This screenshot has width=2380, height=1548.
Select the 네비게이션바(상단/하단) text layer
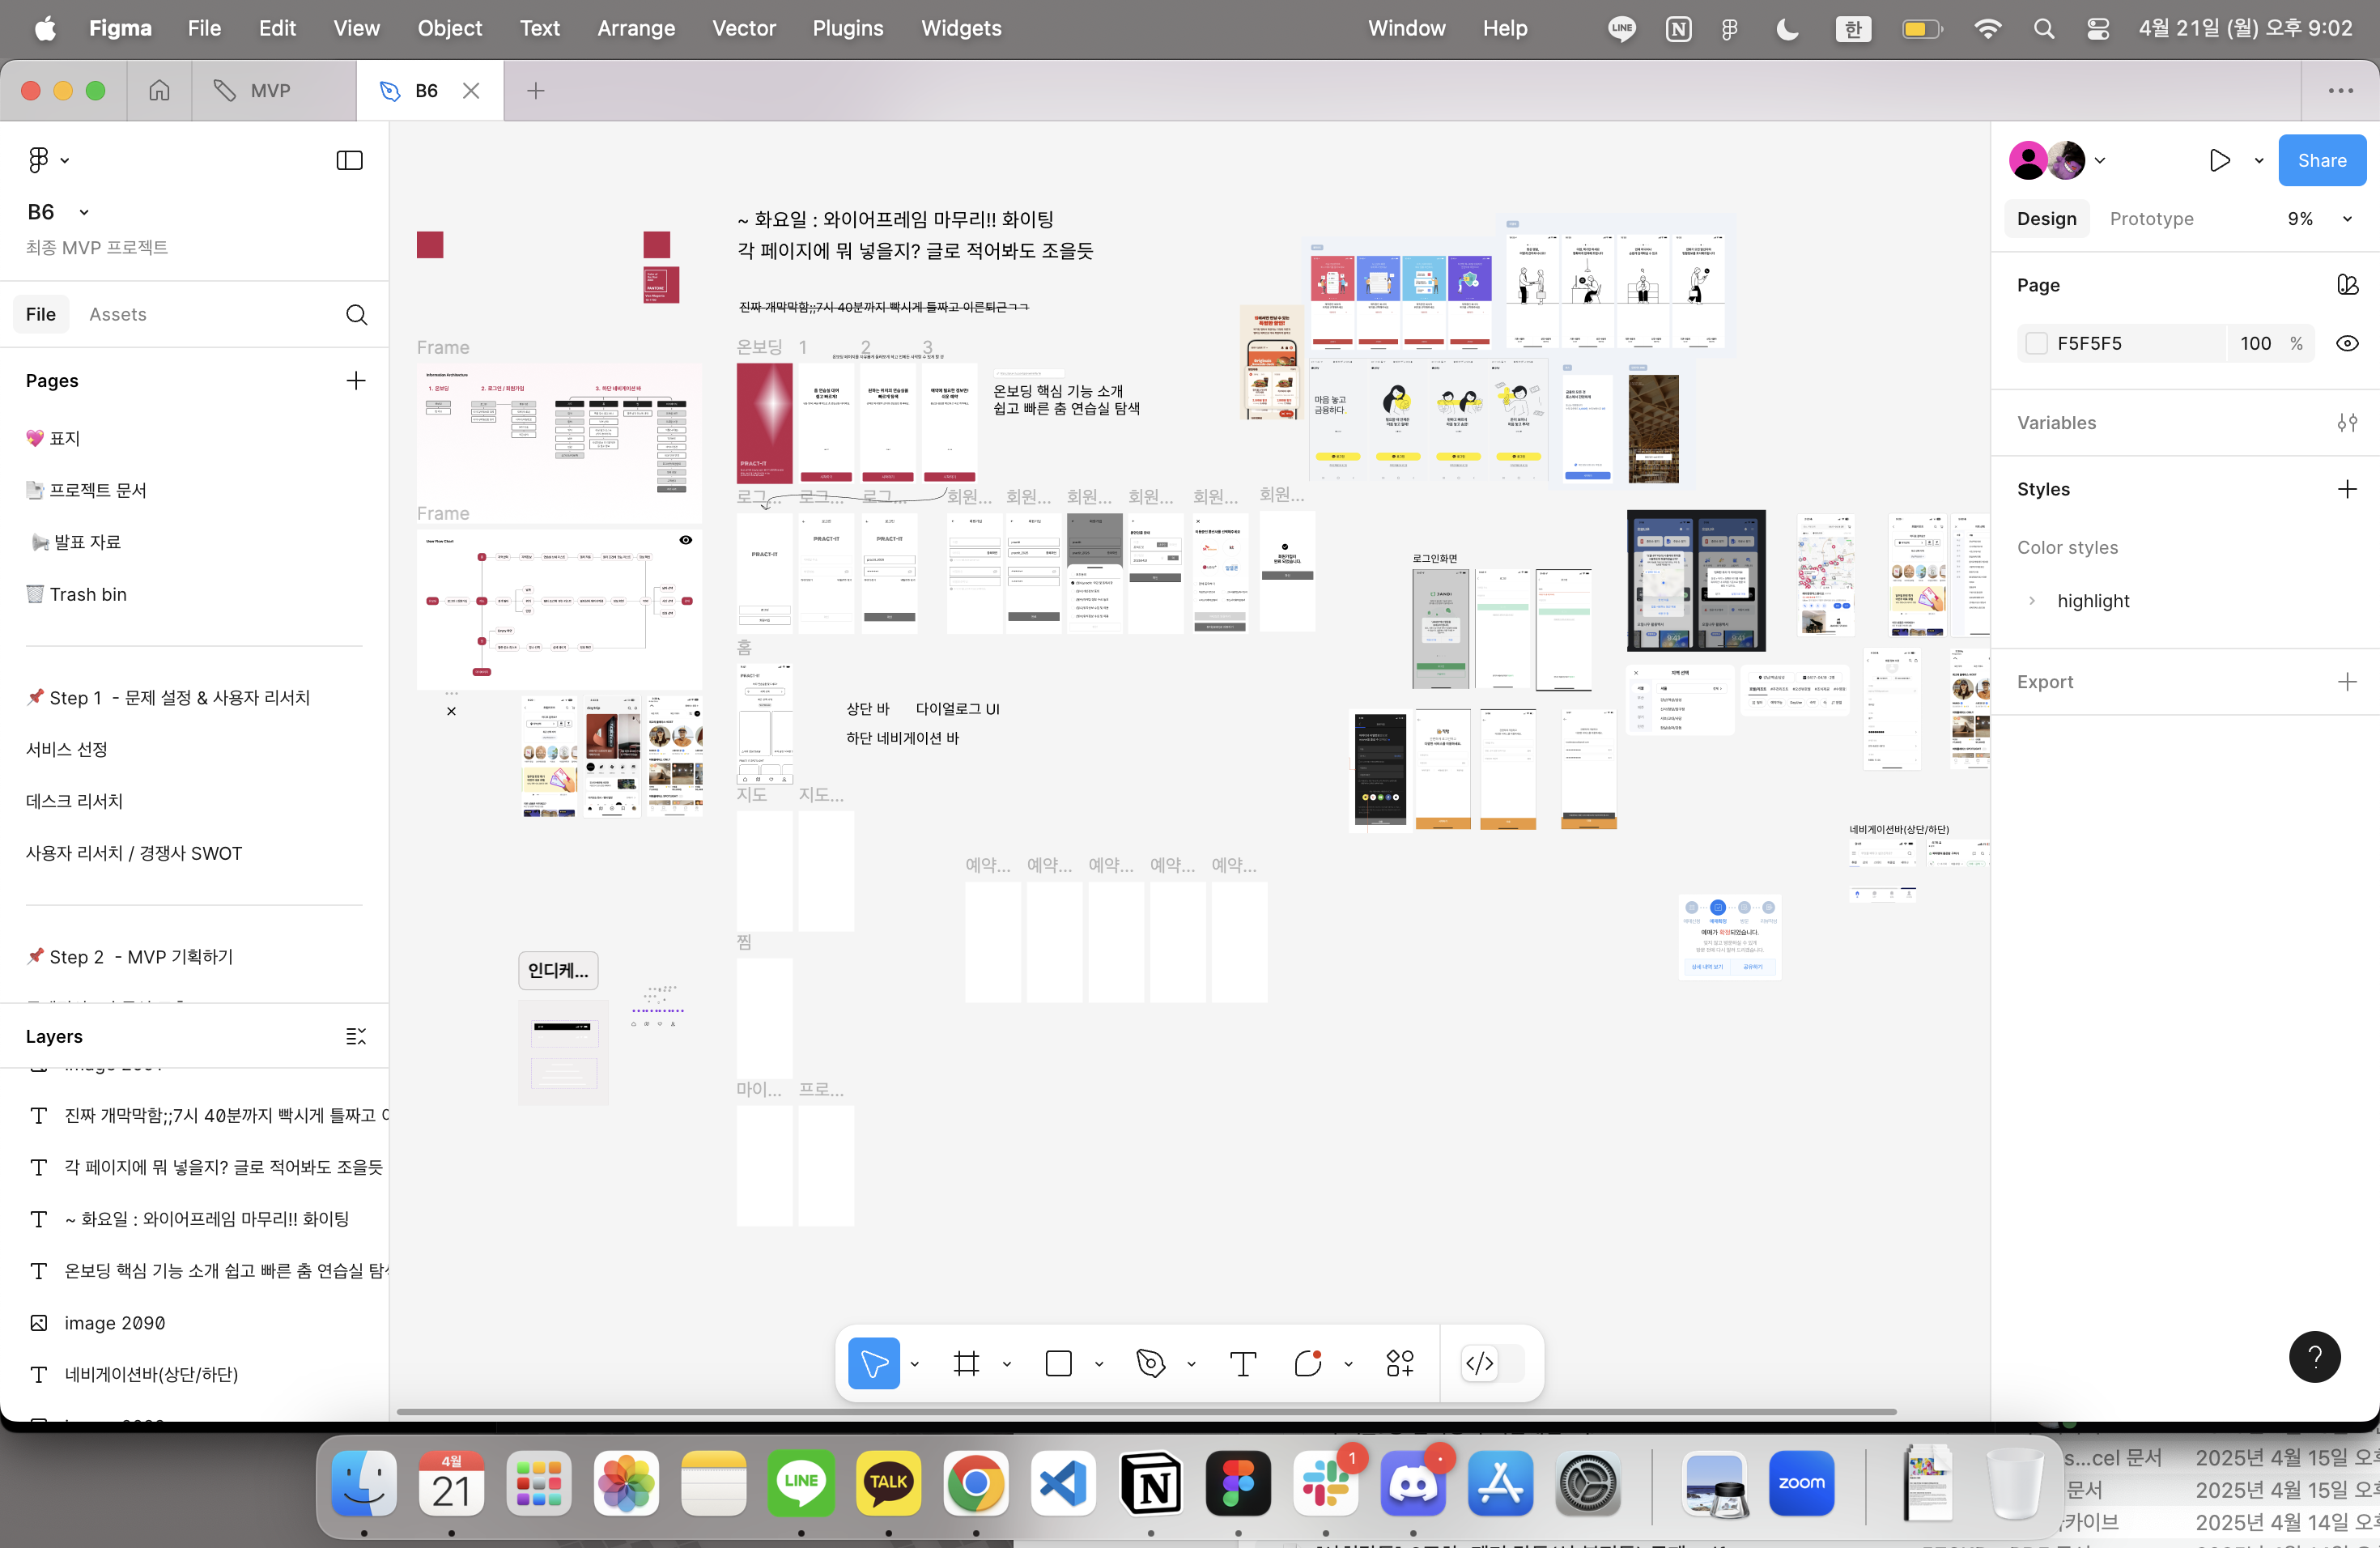pyautogui.click(x=150, y=1374)
